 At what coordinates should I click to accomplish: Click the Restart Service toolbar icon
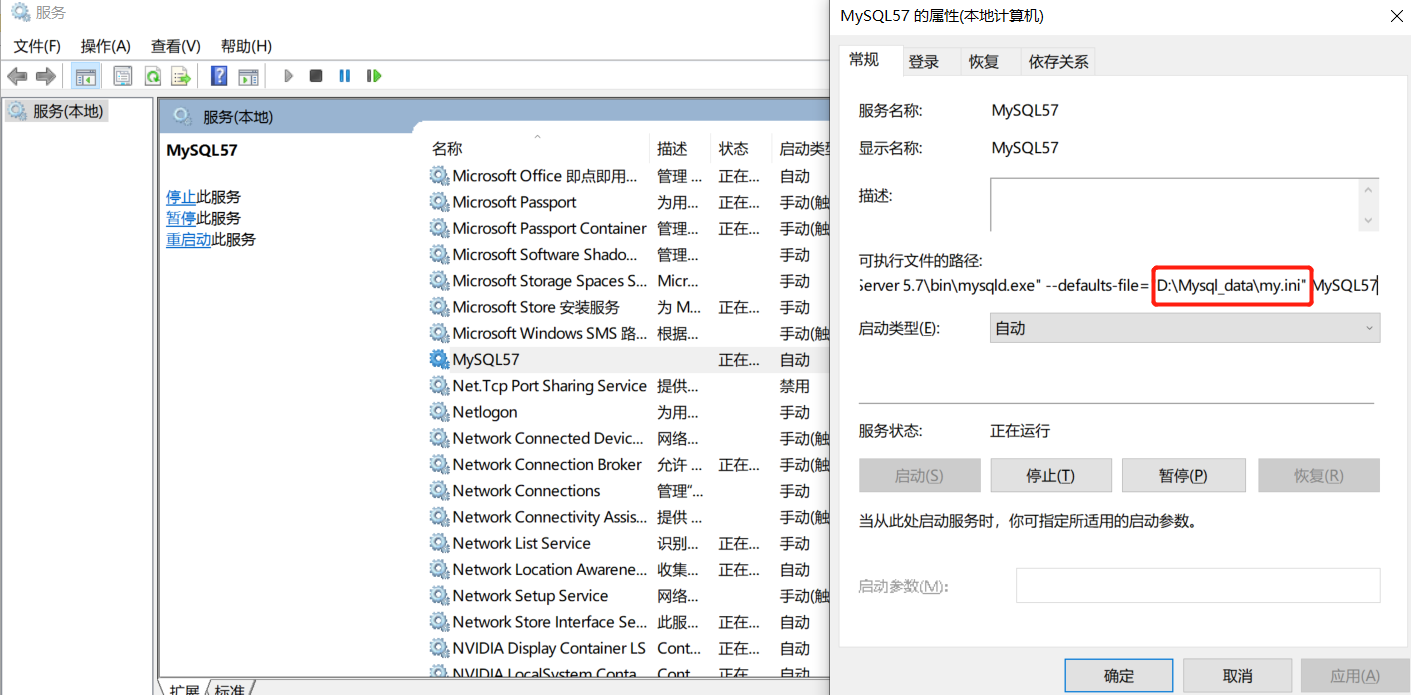[374, 76]
